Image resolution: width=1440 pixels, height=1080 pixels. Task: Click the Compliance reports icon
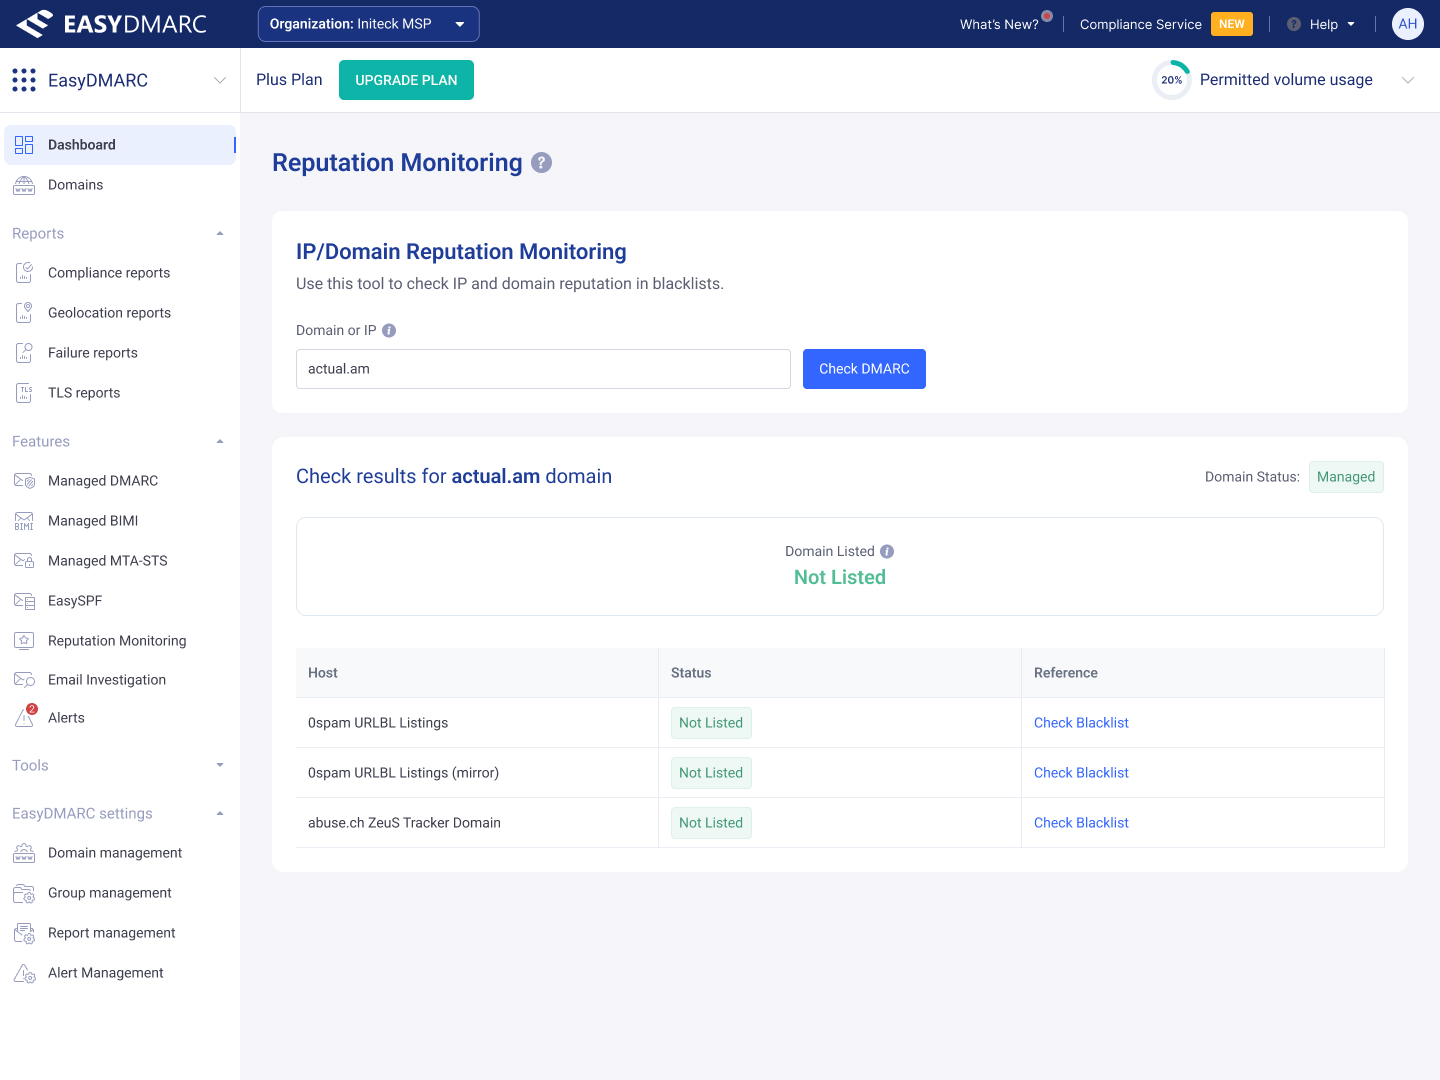point(24,273)
